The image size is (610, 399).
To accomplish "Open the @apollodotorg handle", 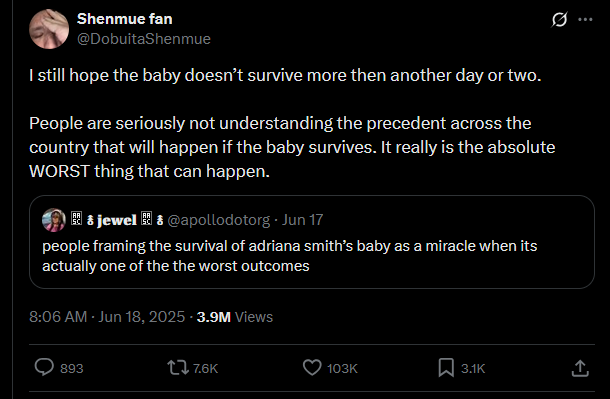I will pyautogui.click(x=218, y=220).
